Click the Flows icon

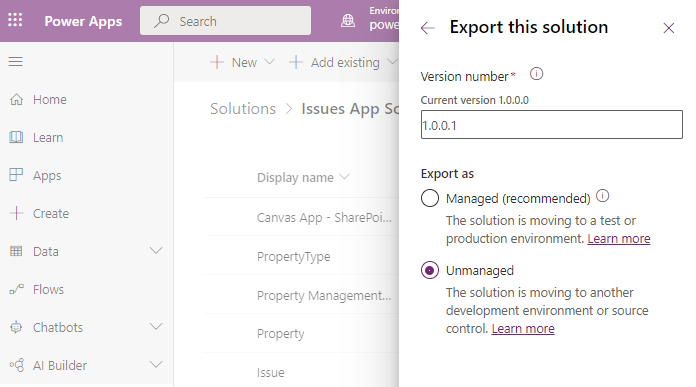(16, 289)
